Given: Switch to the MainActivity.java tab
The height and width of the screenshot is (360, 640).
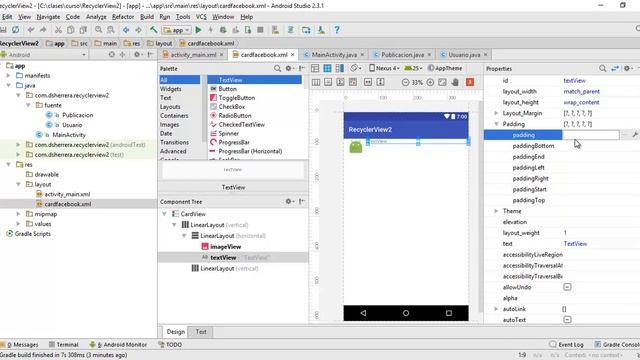Looking at the screenshot, I should click(334, 54).
